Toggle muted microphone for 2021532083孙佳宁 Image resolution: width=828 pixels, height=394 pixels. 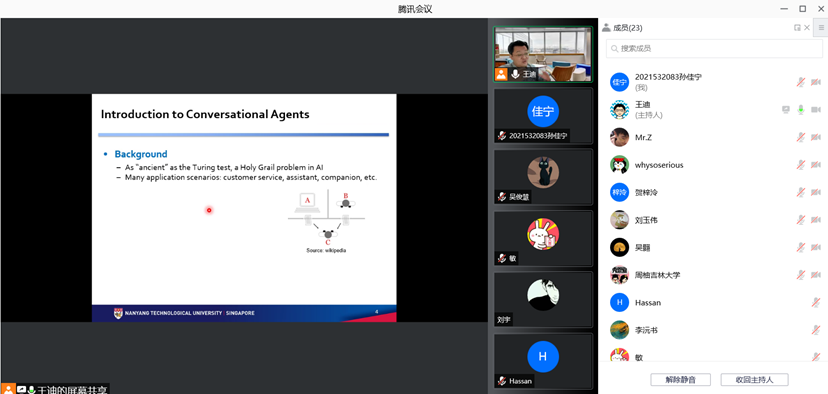801,82
